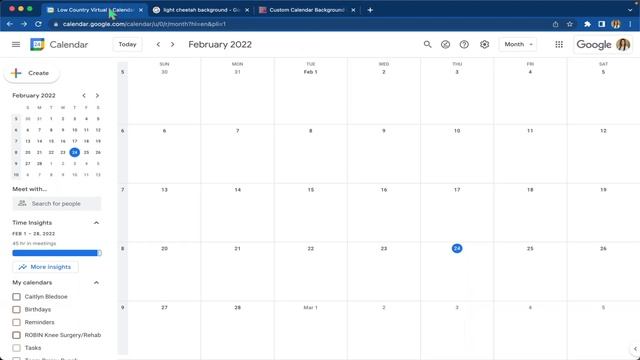The image size is (640, 360).
Task: Reload the calendar page
Action: (x=38, y=24)
